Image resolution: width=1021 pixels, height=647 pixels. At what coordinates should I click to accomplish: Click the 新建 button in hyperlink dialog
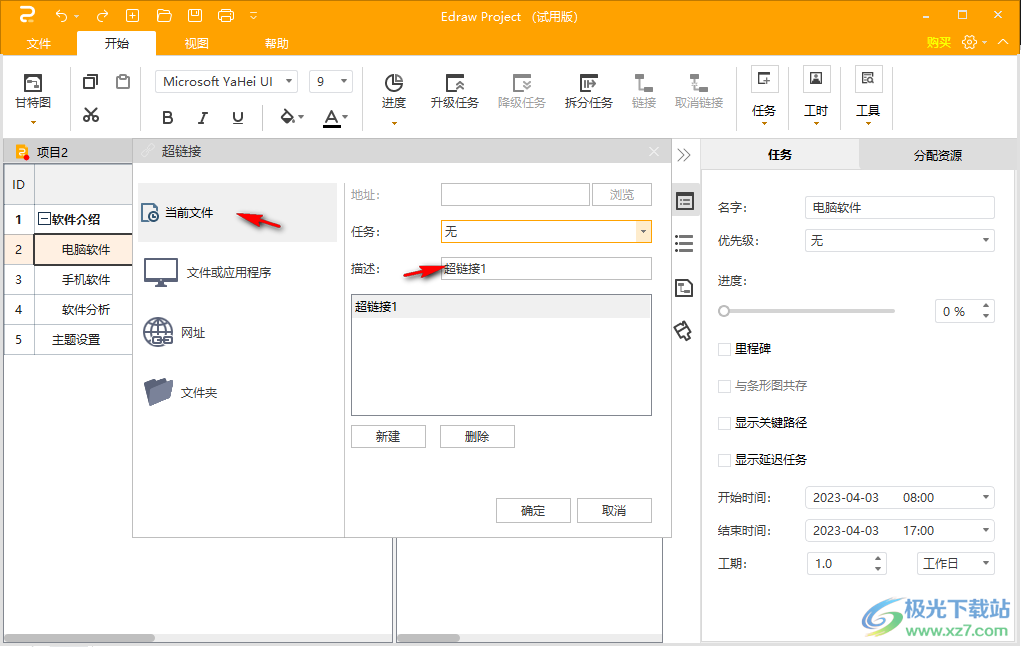click(388, 437)
